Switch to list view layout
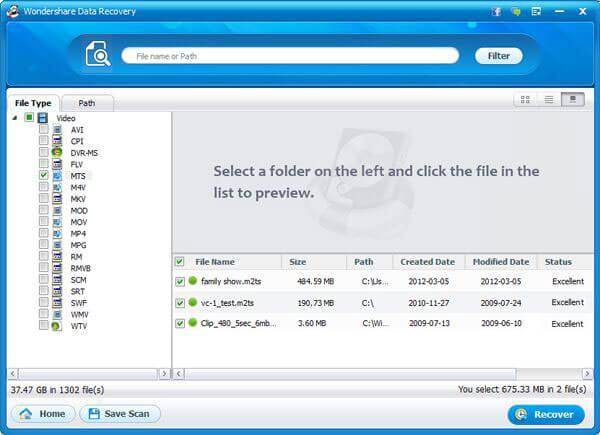 549,99
